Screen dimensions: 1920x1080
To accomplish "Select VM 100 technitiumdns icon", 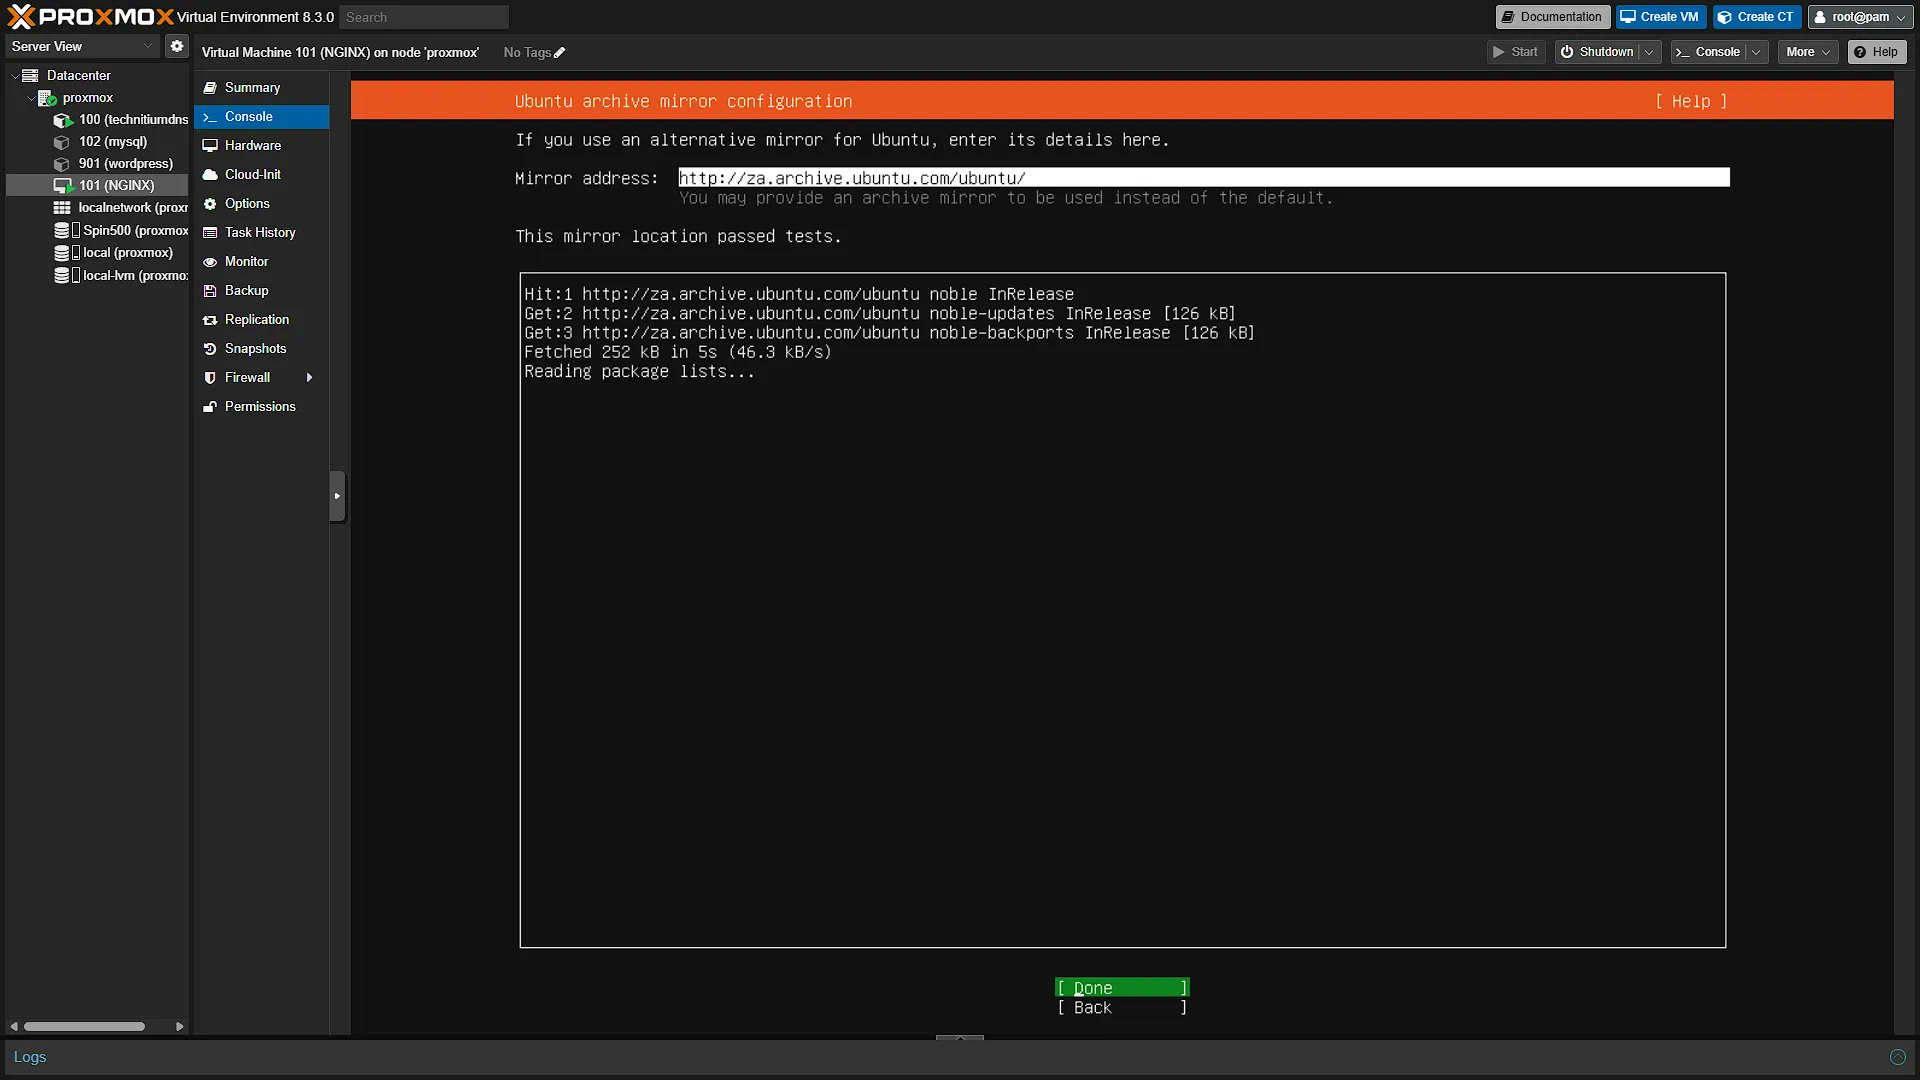I will point(63,120).
